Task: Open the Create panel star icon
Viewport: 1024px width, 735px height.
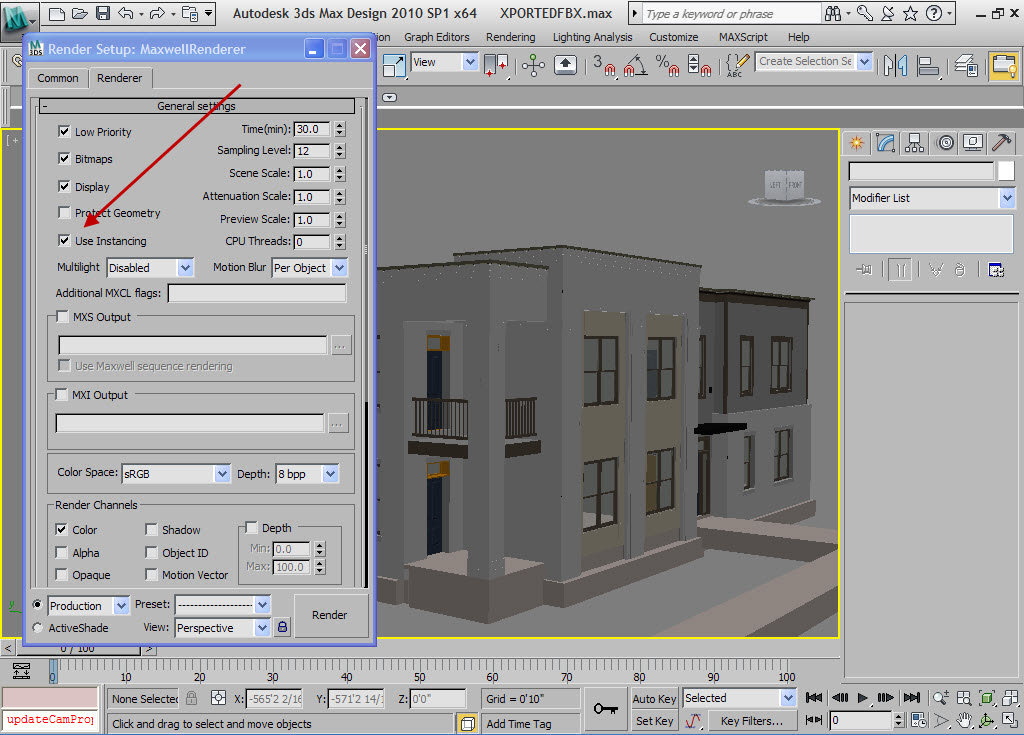Action: pos(856,143)
